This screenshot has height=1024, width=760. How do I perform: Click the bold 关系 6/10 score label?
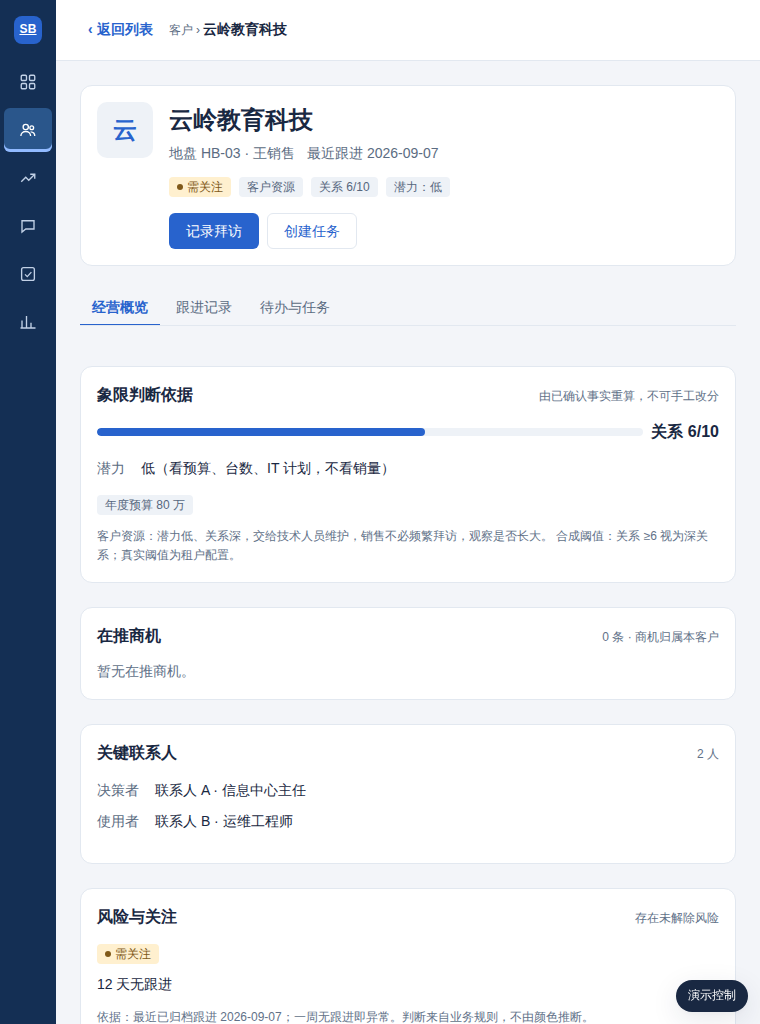click(x=685, y=432)
